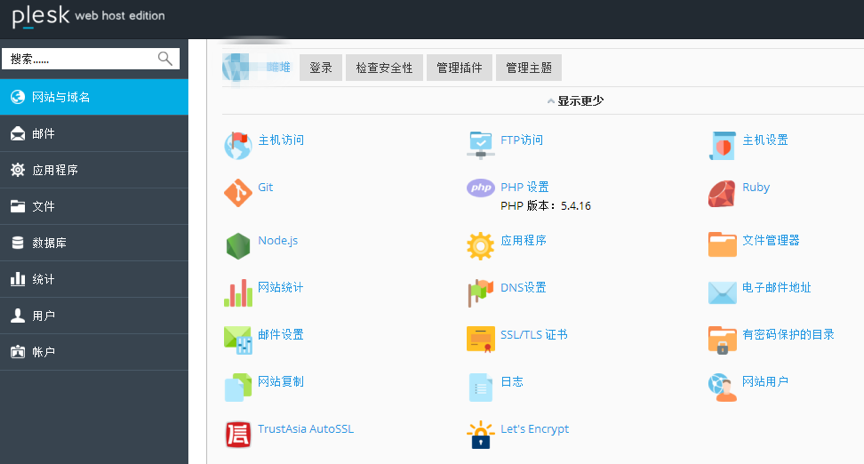Click the Node.js link text

tap(278, 240)
